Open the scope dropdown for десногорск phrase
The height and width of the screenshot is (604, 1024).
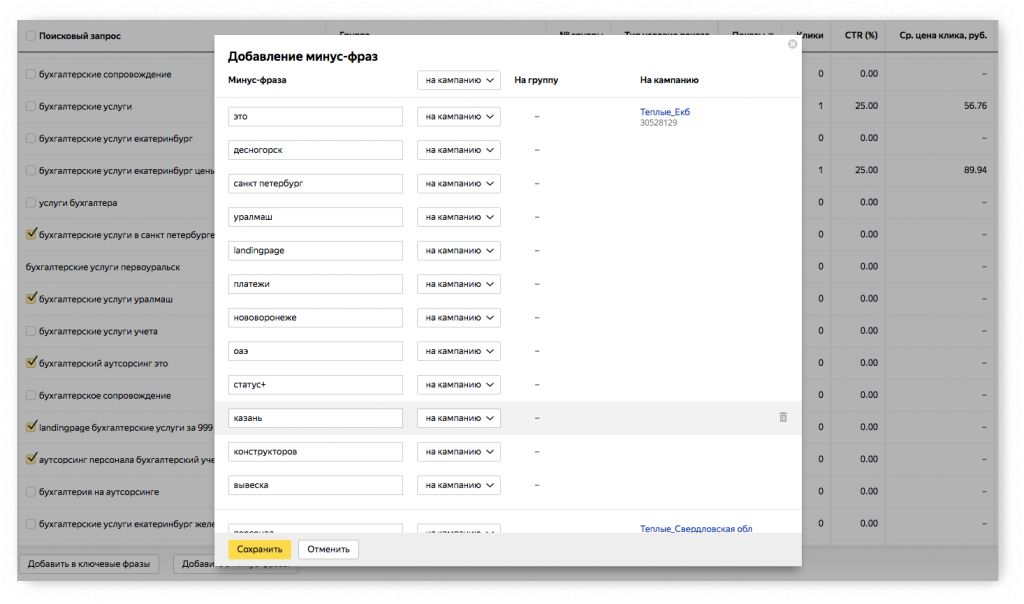(x=458, y=150)
